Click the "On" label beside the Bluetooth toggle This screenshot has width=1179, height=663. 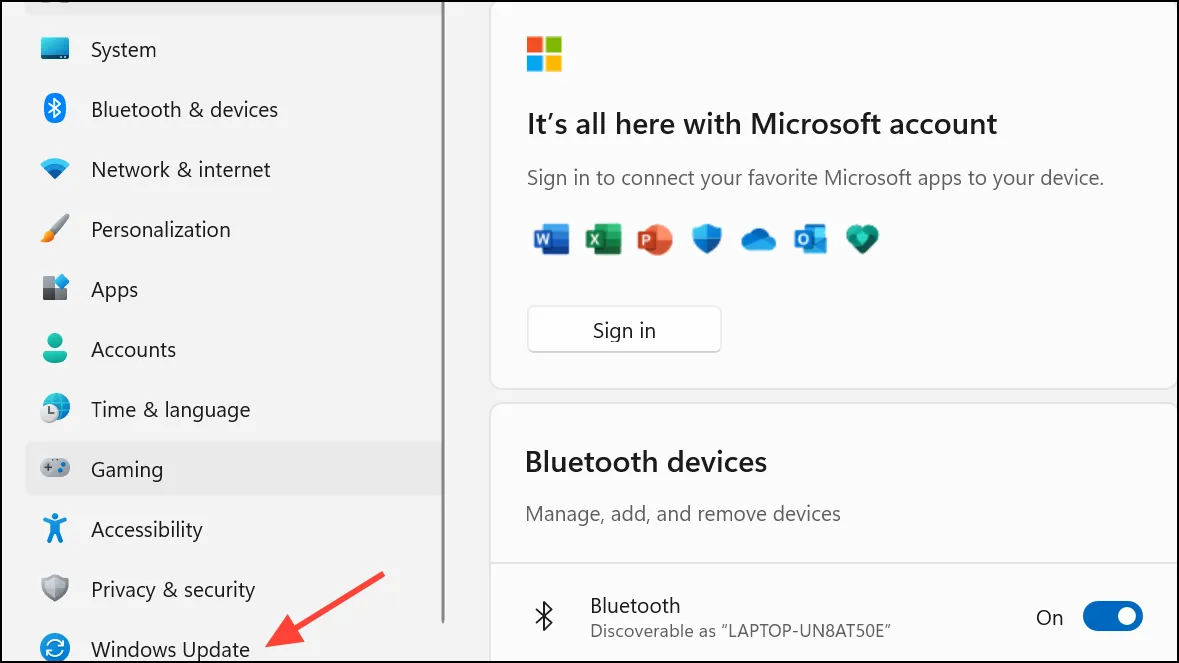pos(1050,617)
